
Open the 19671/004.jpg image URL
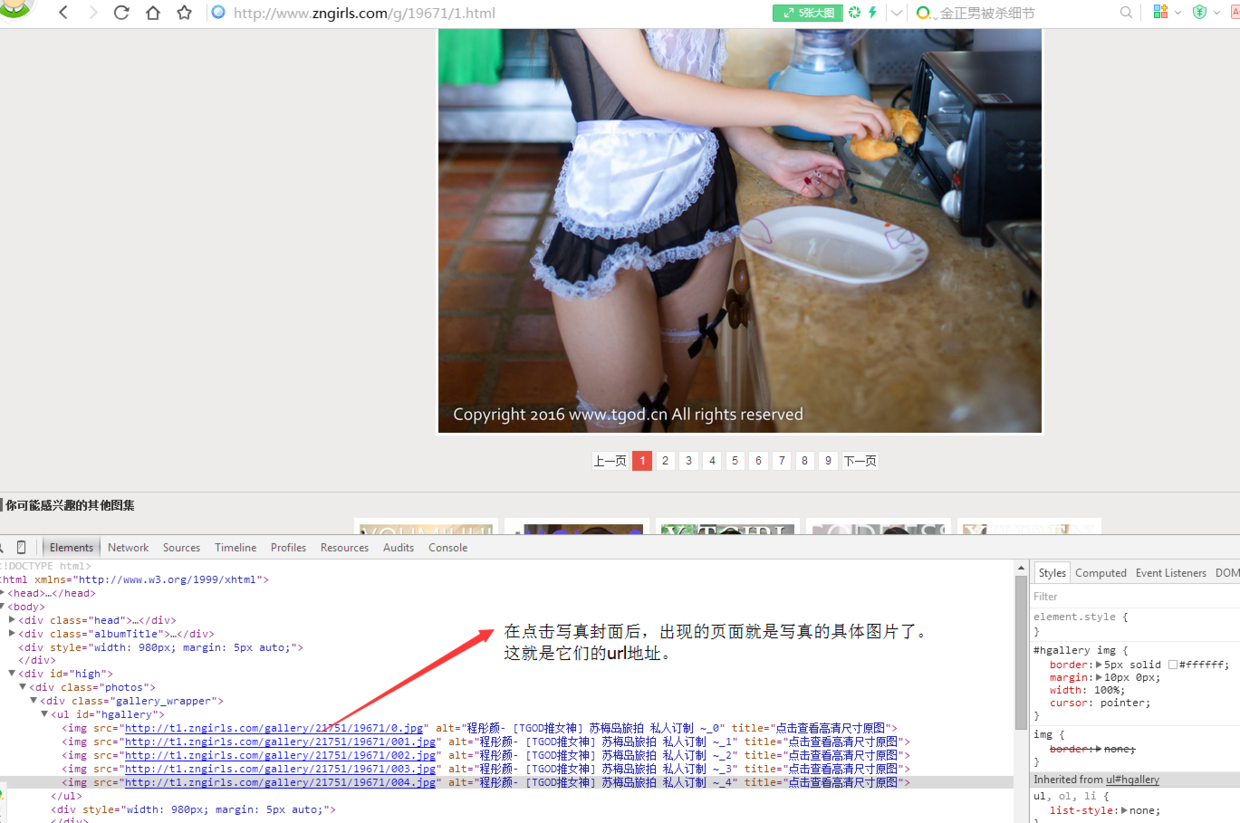(279, 782)
